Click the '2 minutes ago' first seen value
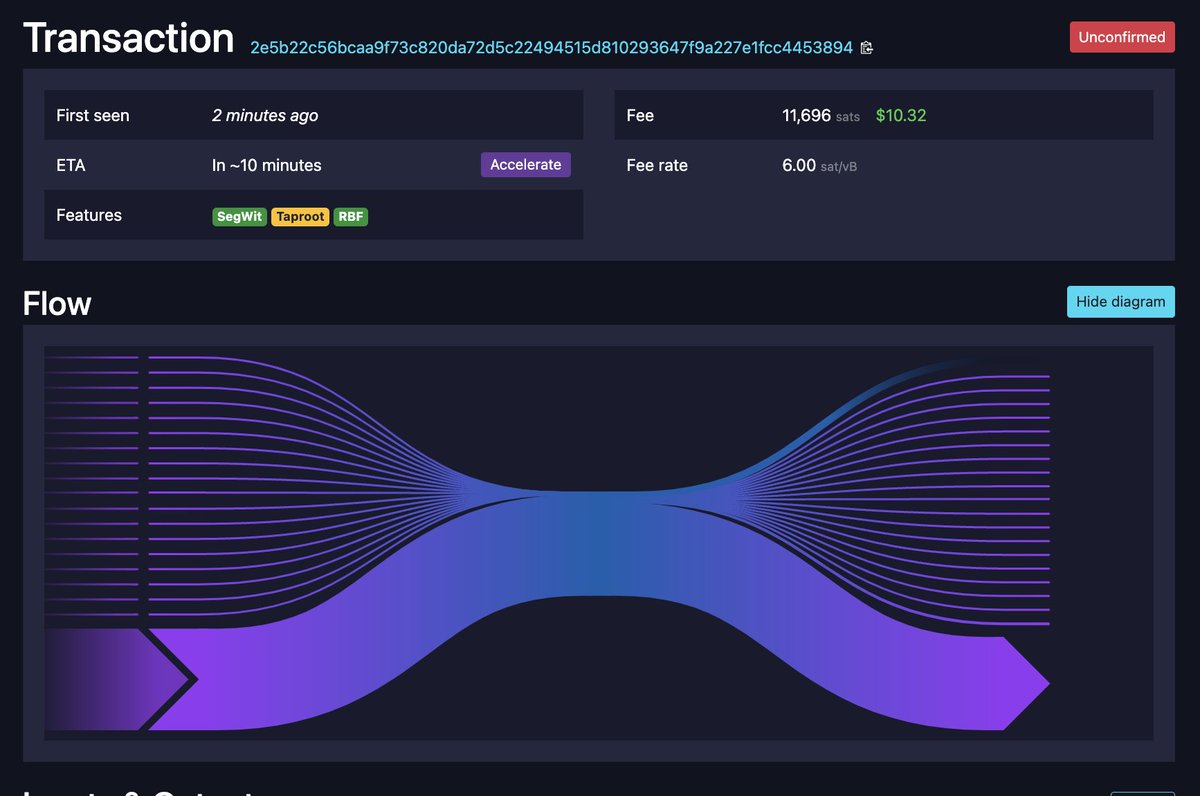Screen dimensions: 1200x796 click(265, 115)
